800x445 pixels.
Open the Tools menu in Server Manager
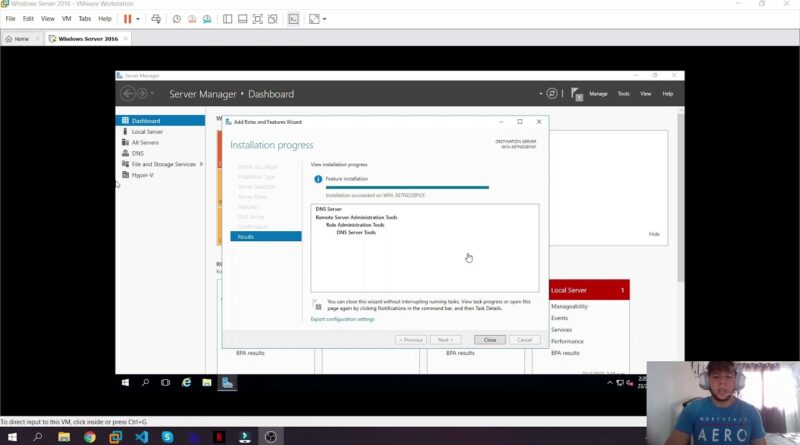623,94
